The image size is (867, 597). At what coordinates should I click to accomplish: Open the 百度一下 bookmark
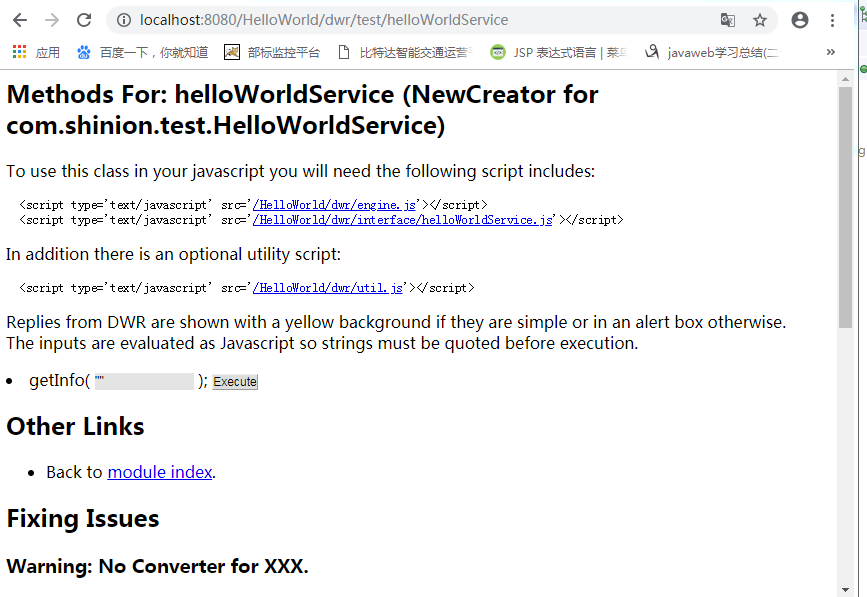point(143,53)
